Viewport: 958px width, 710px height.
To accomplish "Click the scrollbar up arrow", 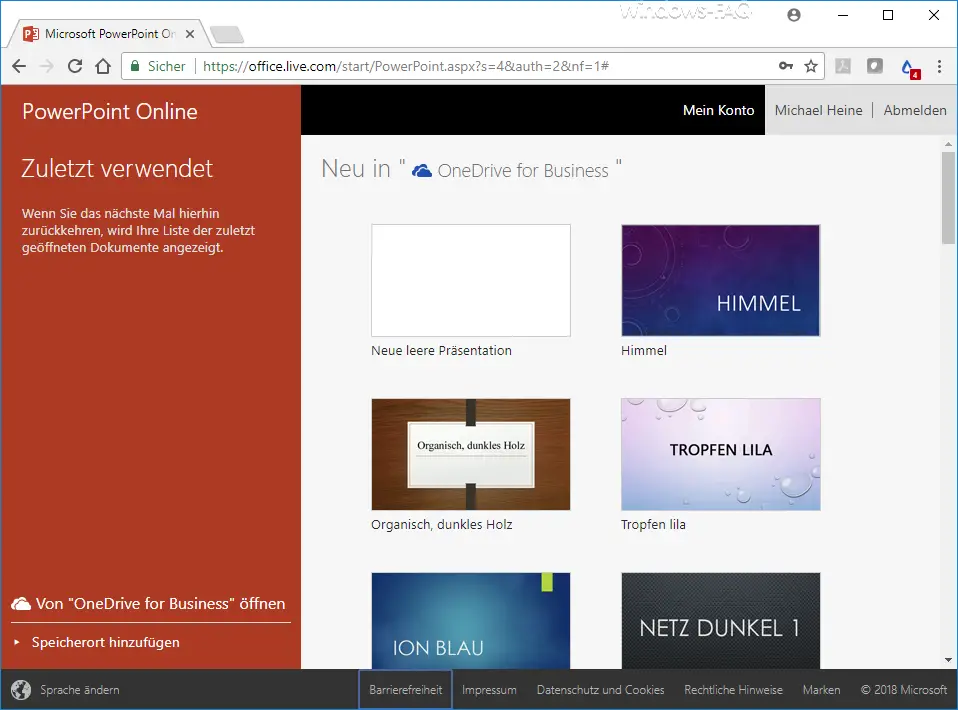I will pyautogui.click(x=948, y=144).
